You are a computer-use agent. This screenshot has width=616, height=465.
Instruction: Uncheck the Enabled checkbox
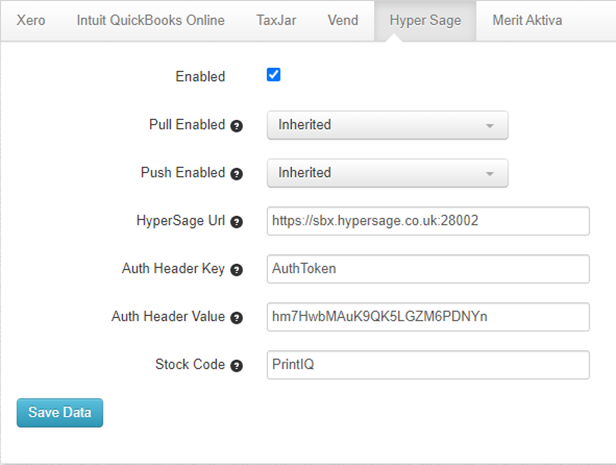[274, 75]
